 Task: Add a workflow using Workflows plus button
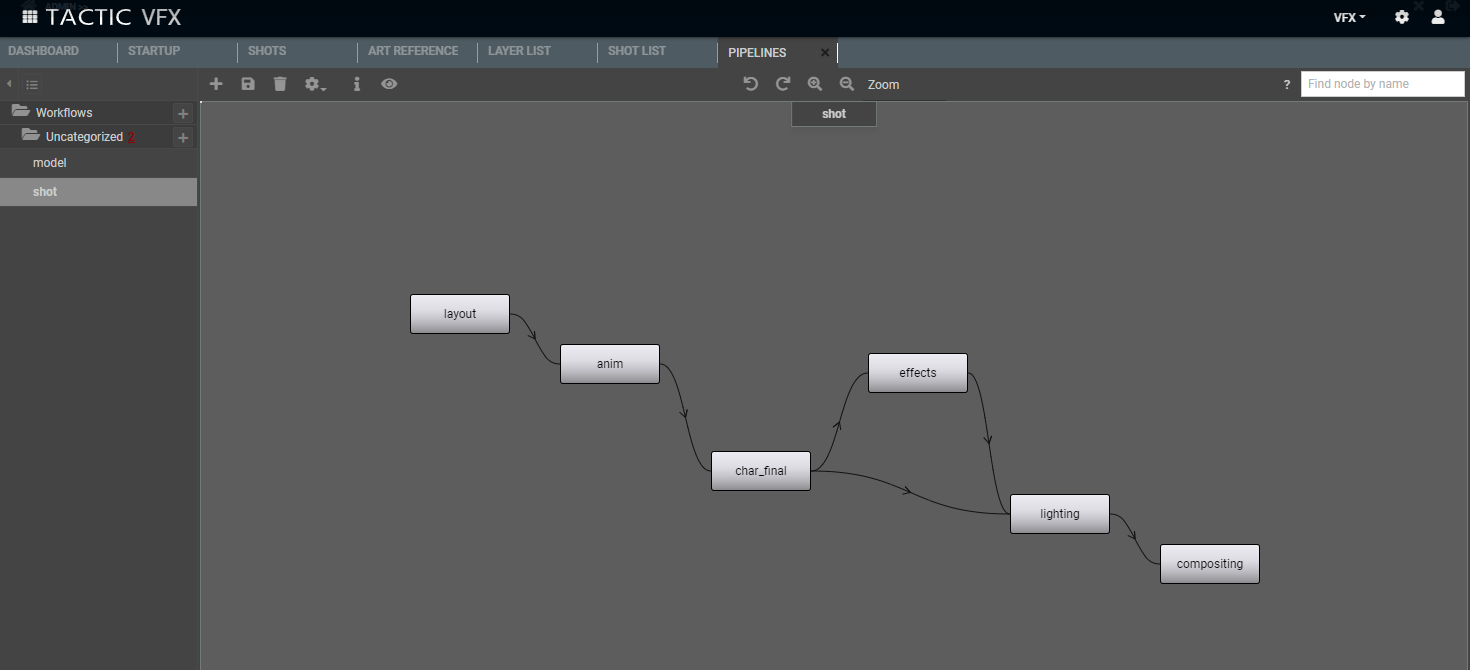183,113
